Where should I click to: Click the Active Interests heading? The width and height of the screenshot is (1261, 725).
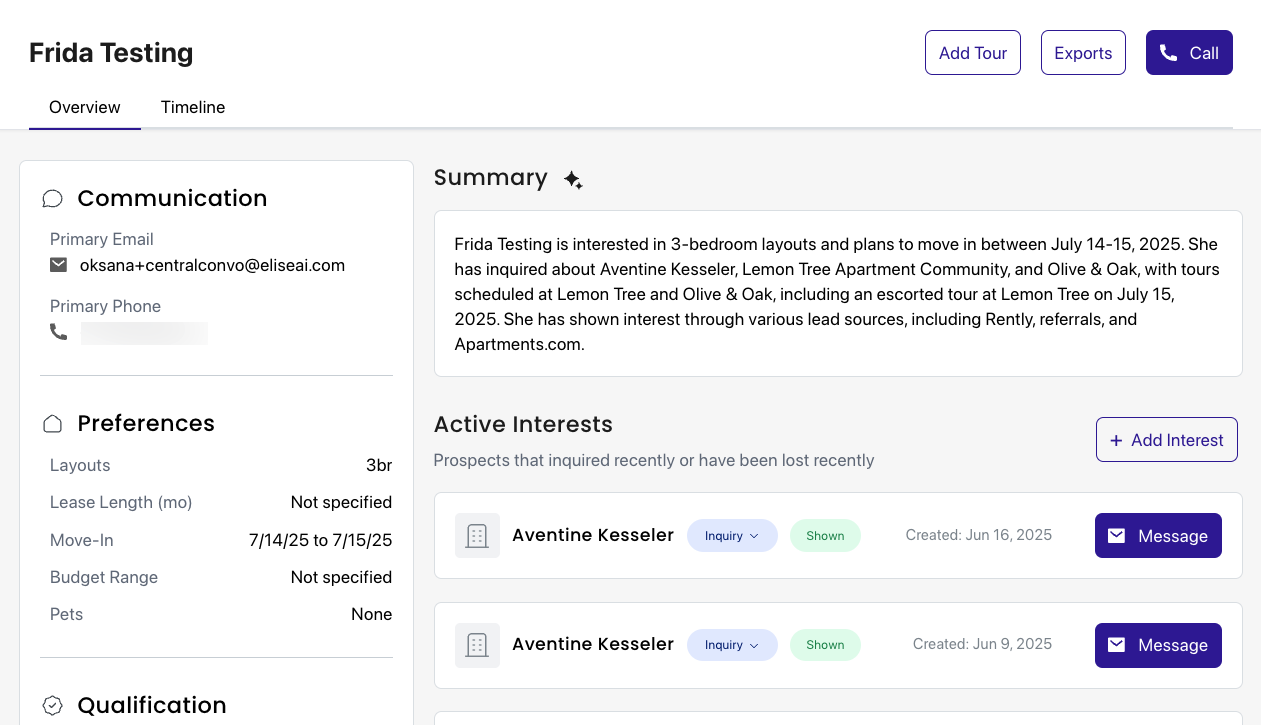tap(523, 424)
